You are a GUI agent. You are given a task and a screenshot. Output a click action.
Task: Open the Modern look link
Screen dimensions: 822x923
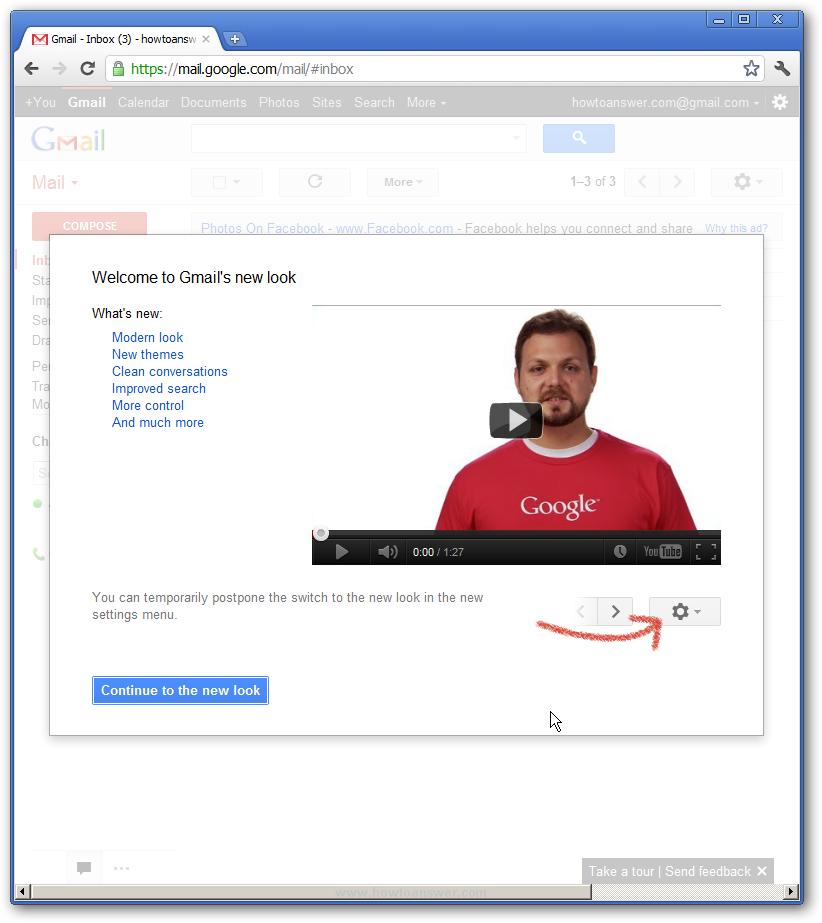147,337
